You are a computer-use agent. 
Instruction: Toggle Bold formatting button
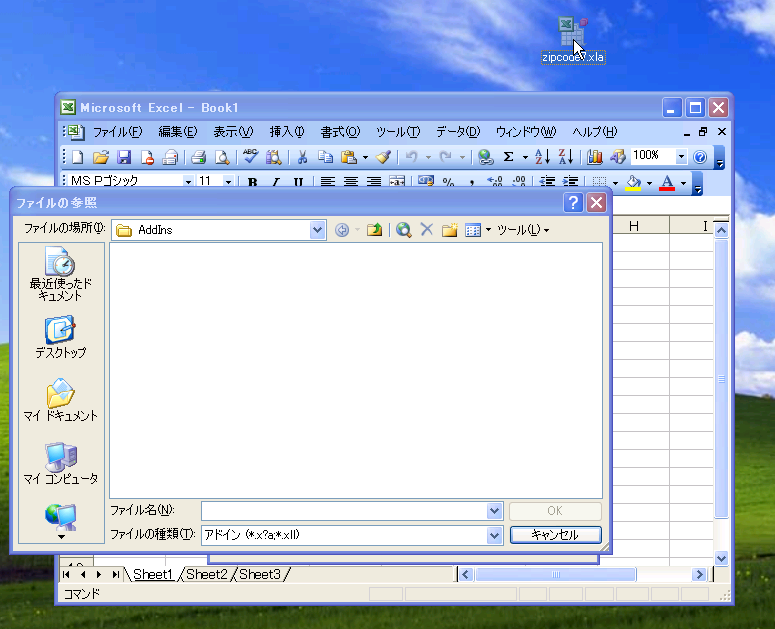pos(253,182)
